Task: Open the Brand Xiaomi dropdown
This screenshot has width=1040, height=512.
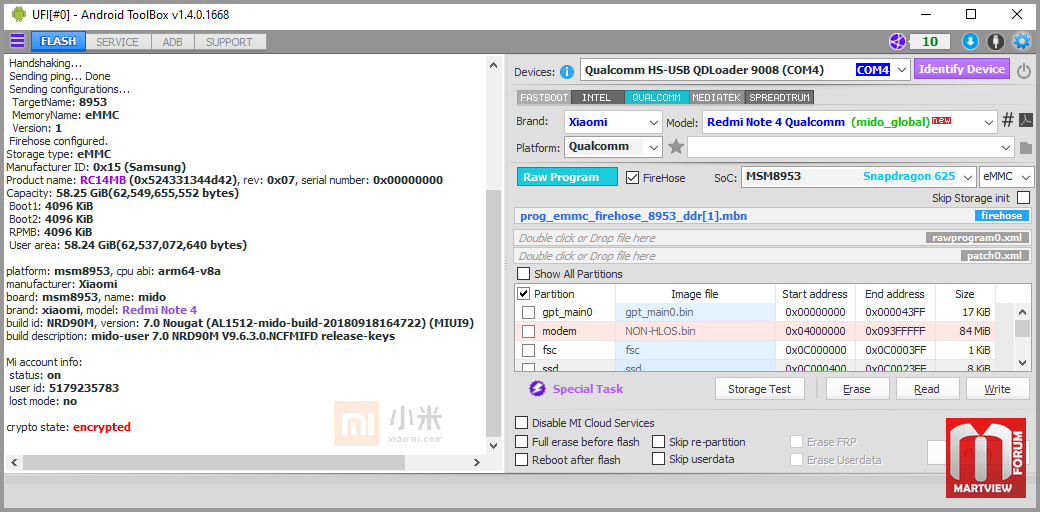Action: [654, 122]
